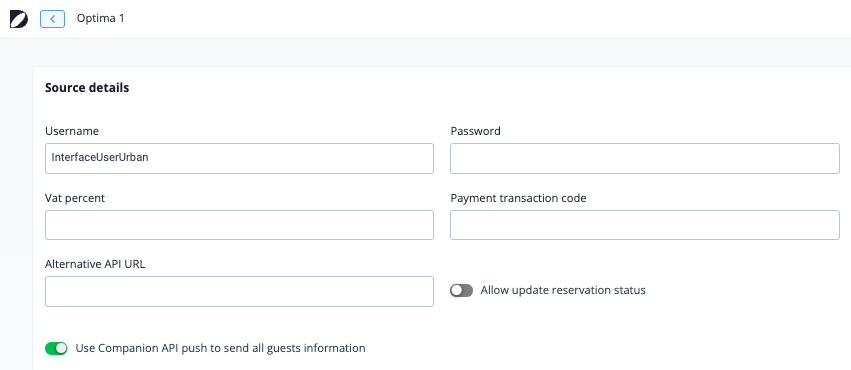Click the app logo in the header
The height and width of the screenshot is (370, 851).
[18, 19]
